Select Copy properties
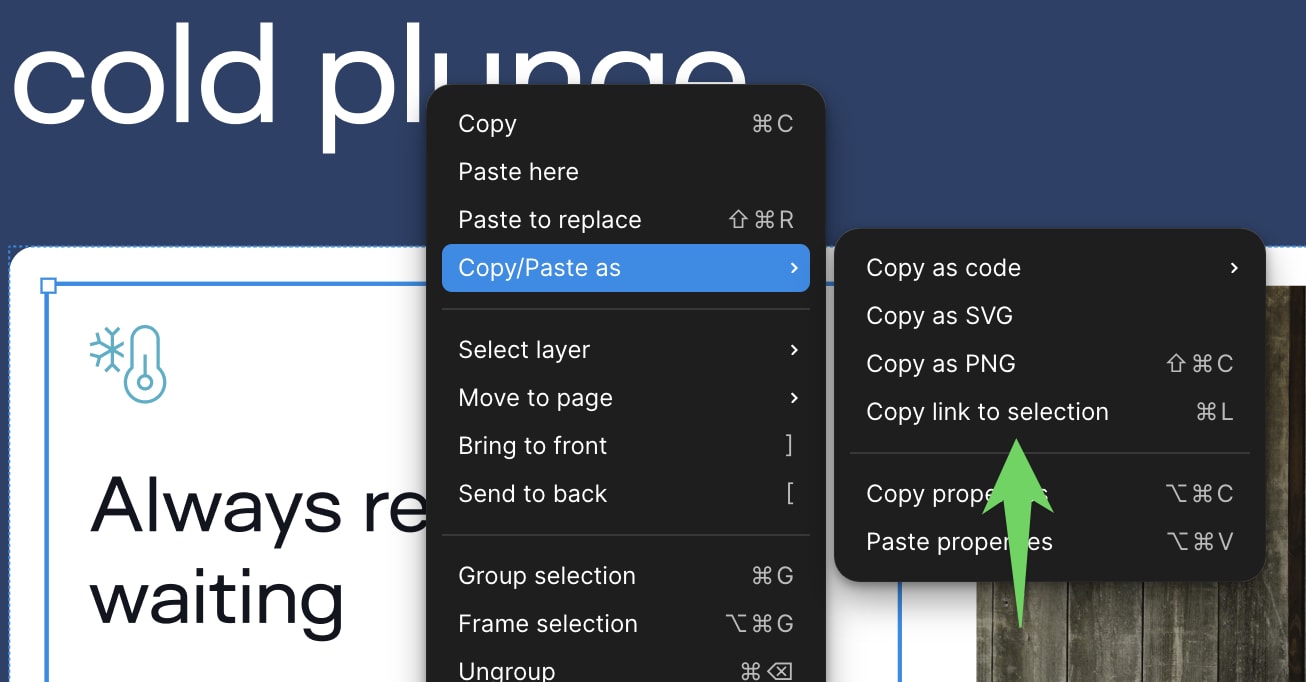Image resolution: width=1306 pixels, height=682 pixels. coord(930,493)
